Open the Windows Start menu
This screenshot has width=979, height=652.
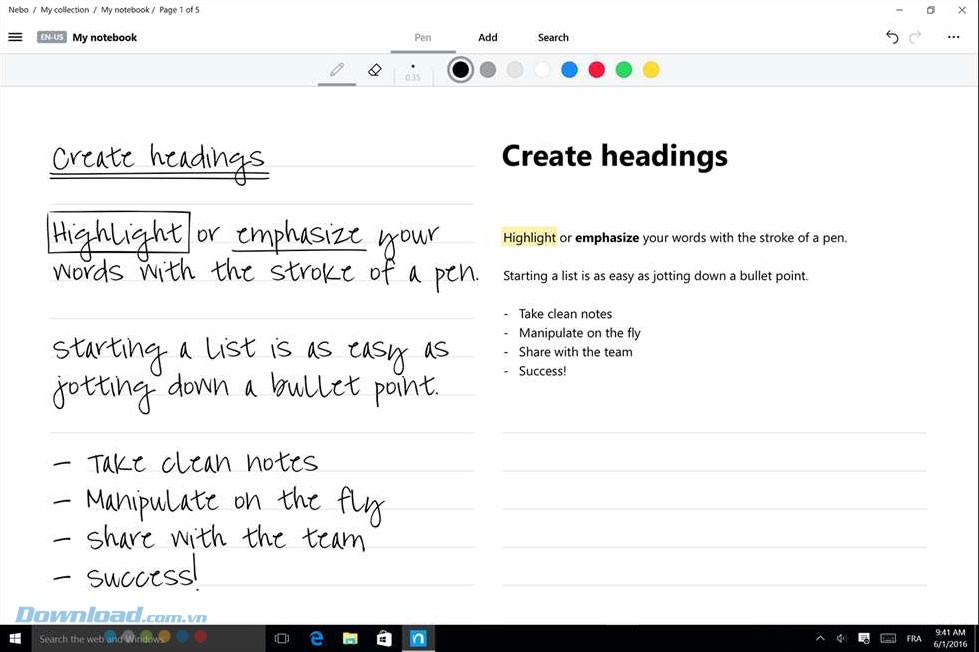coord(15,638)
